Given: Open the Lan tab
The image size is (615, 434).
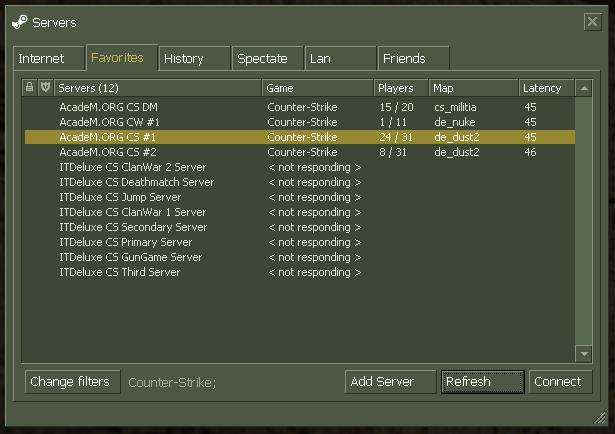Looking at the screenshot, I should 340,58.
